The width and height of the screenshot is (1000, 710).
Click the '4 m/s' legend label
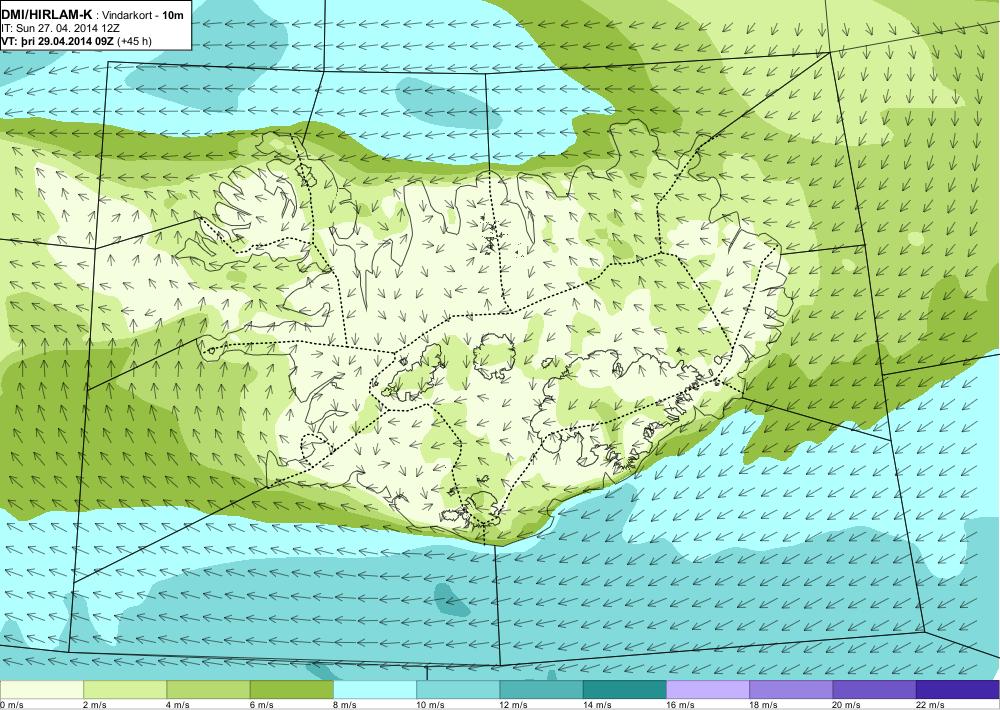[179, 705]
